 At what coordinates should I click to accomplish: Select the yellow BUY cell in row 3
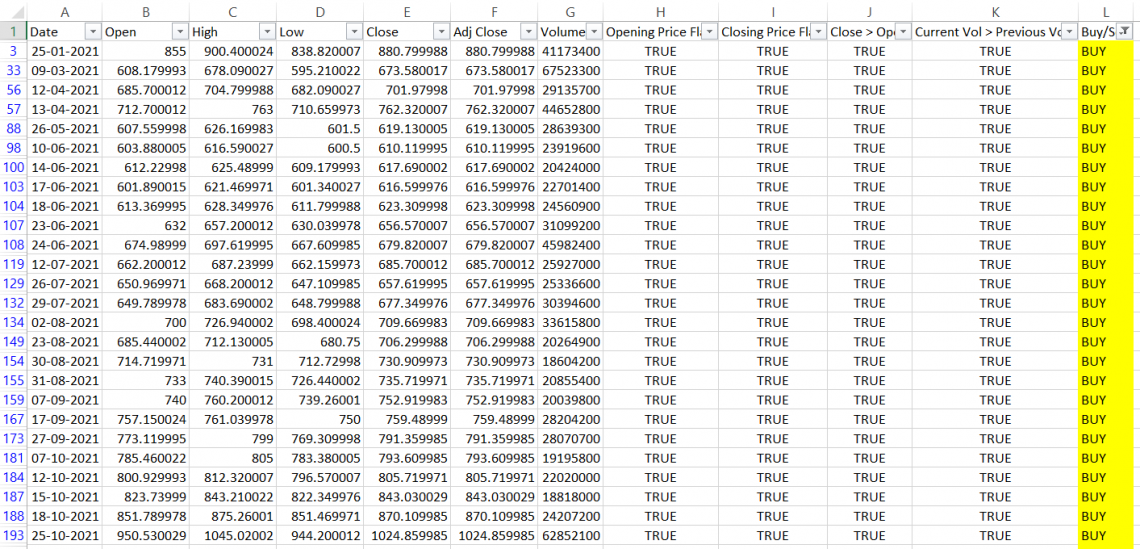(x=1105, y=51)
